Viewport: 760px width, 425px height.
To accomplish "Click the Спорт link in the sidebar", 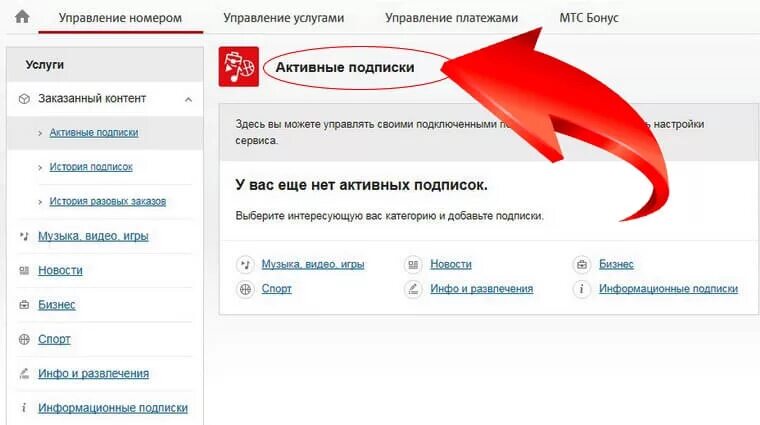I will click(x=54, y=339).
